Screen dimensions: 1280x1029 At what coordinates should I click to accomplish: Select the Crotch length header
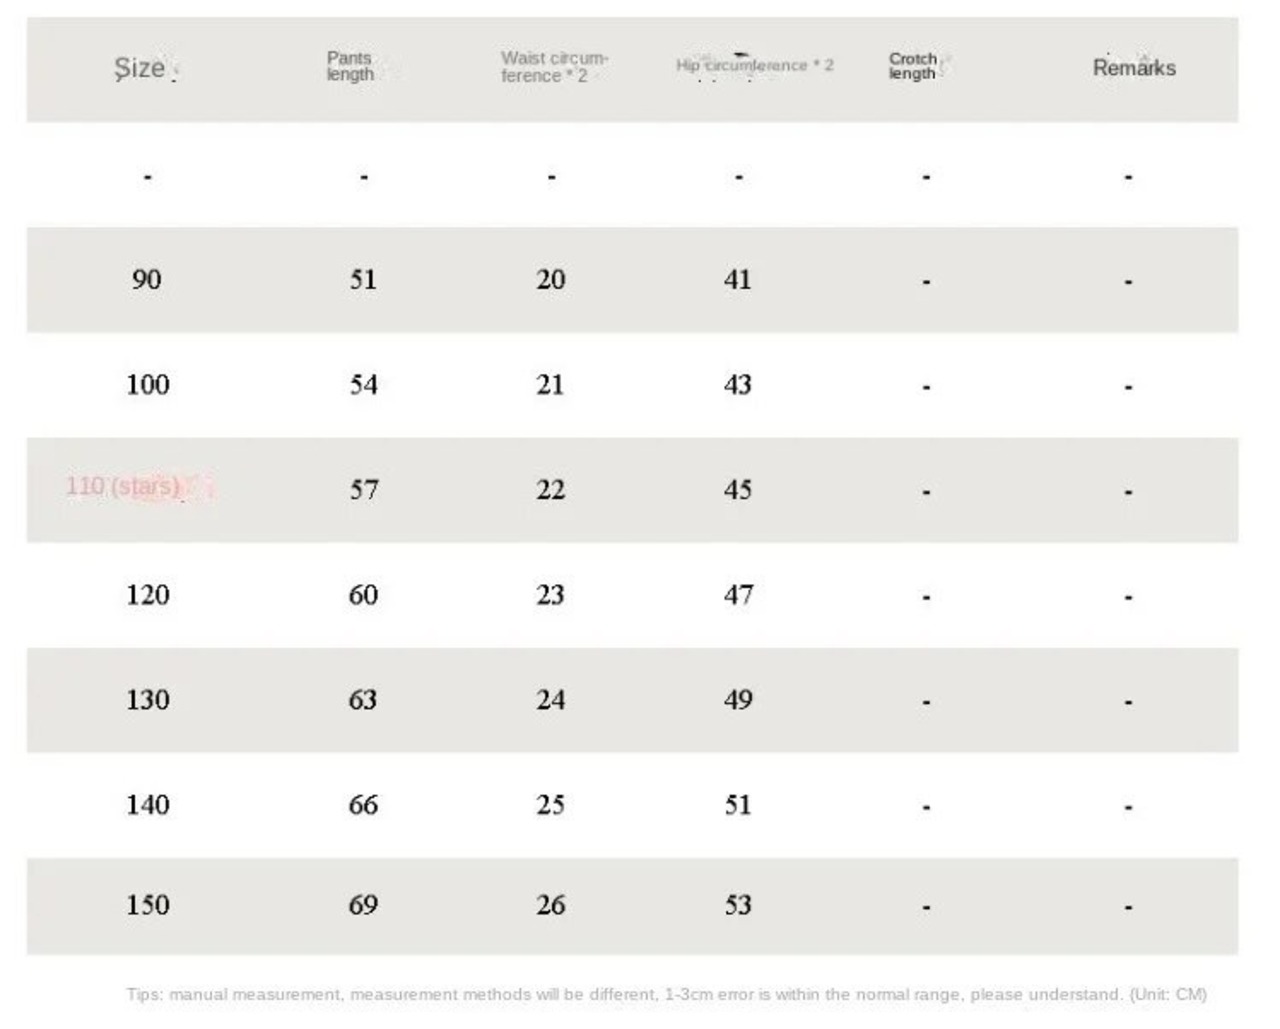(912, 66)
